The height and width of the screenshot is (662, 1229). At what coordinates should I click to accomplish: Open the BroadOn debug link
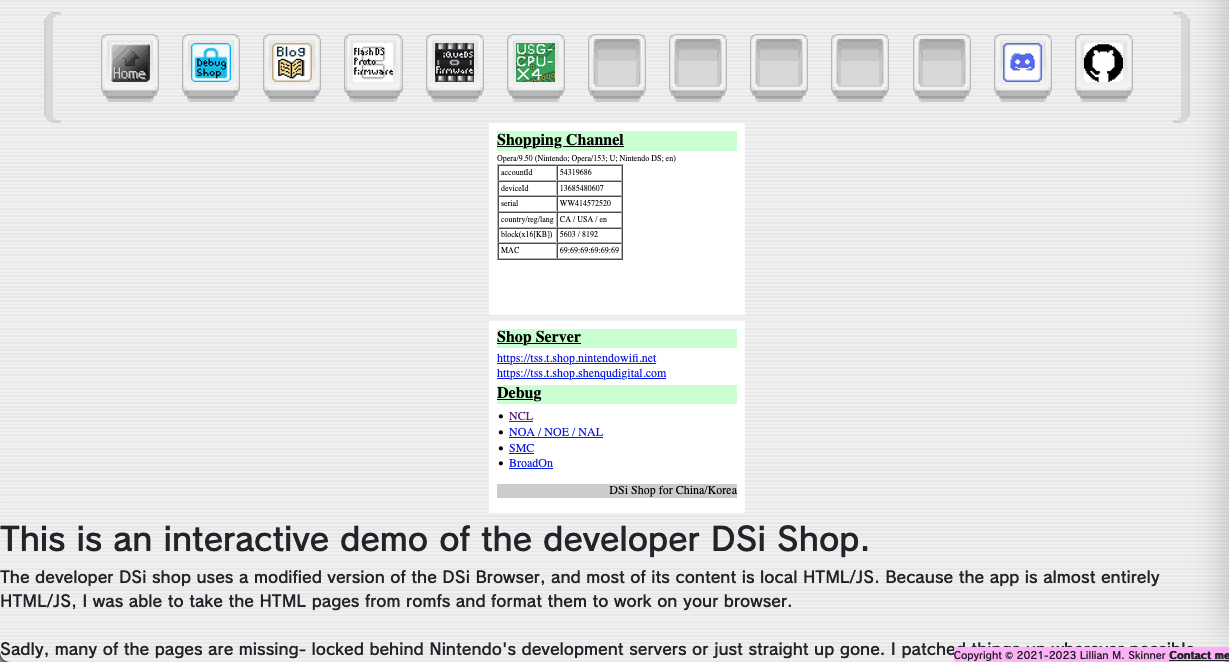click(531, 463)
